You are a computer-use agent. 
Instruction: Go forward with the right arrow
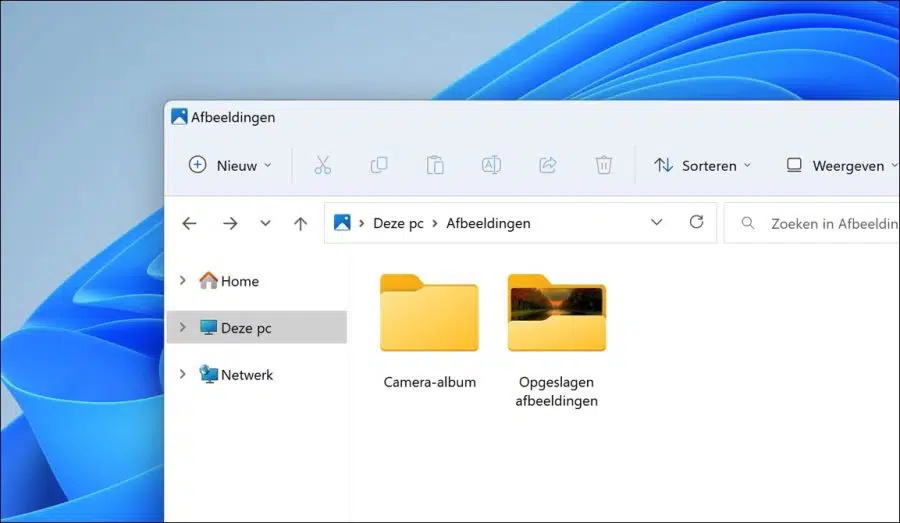pyautogui.click(x=230, y=223)
